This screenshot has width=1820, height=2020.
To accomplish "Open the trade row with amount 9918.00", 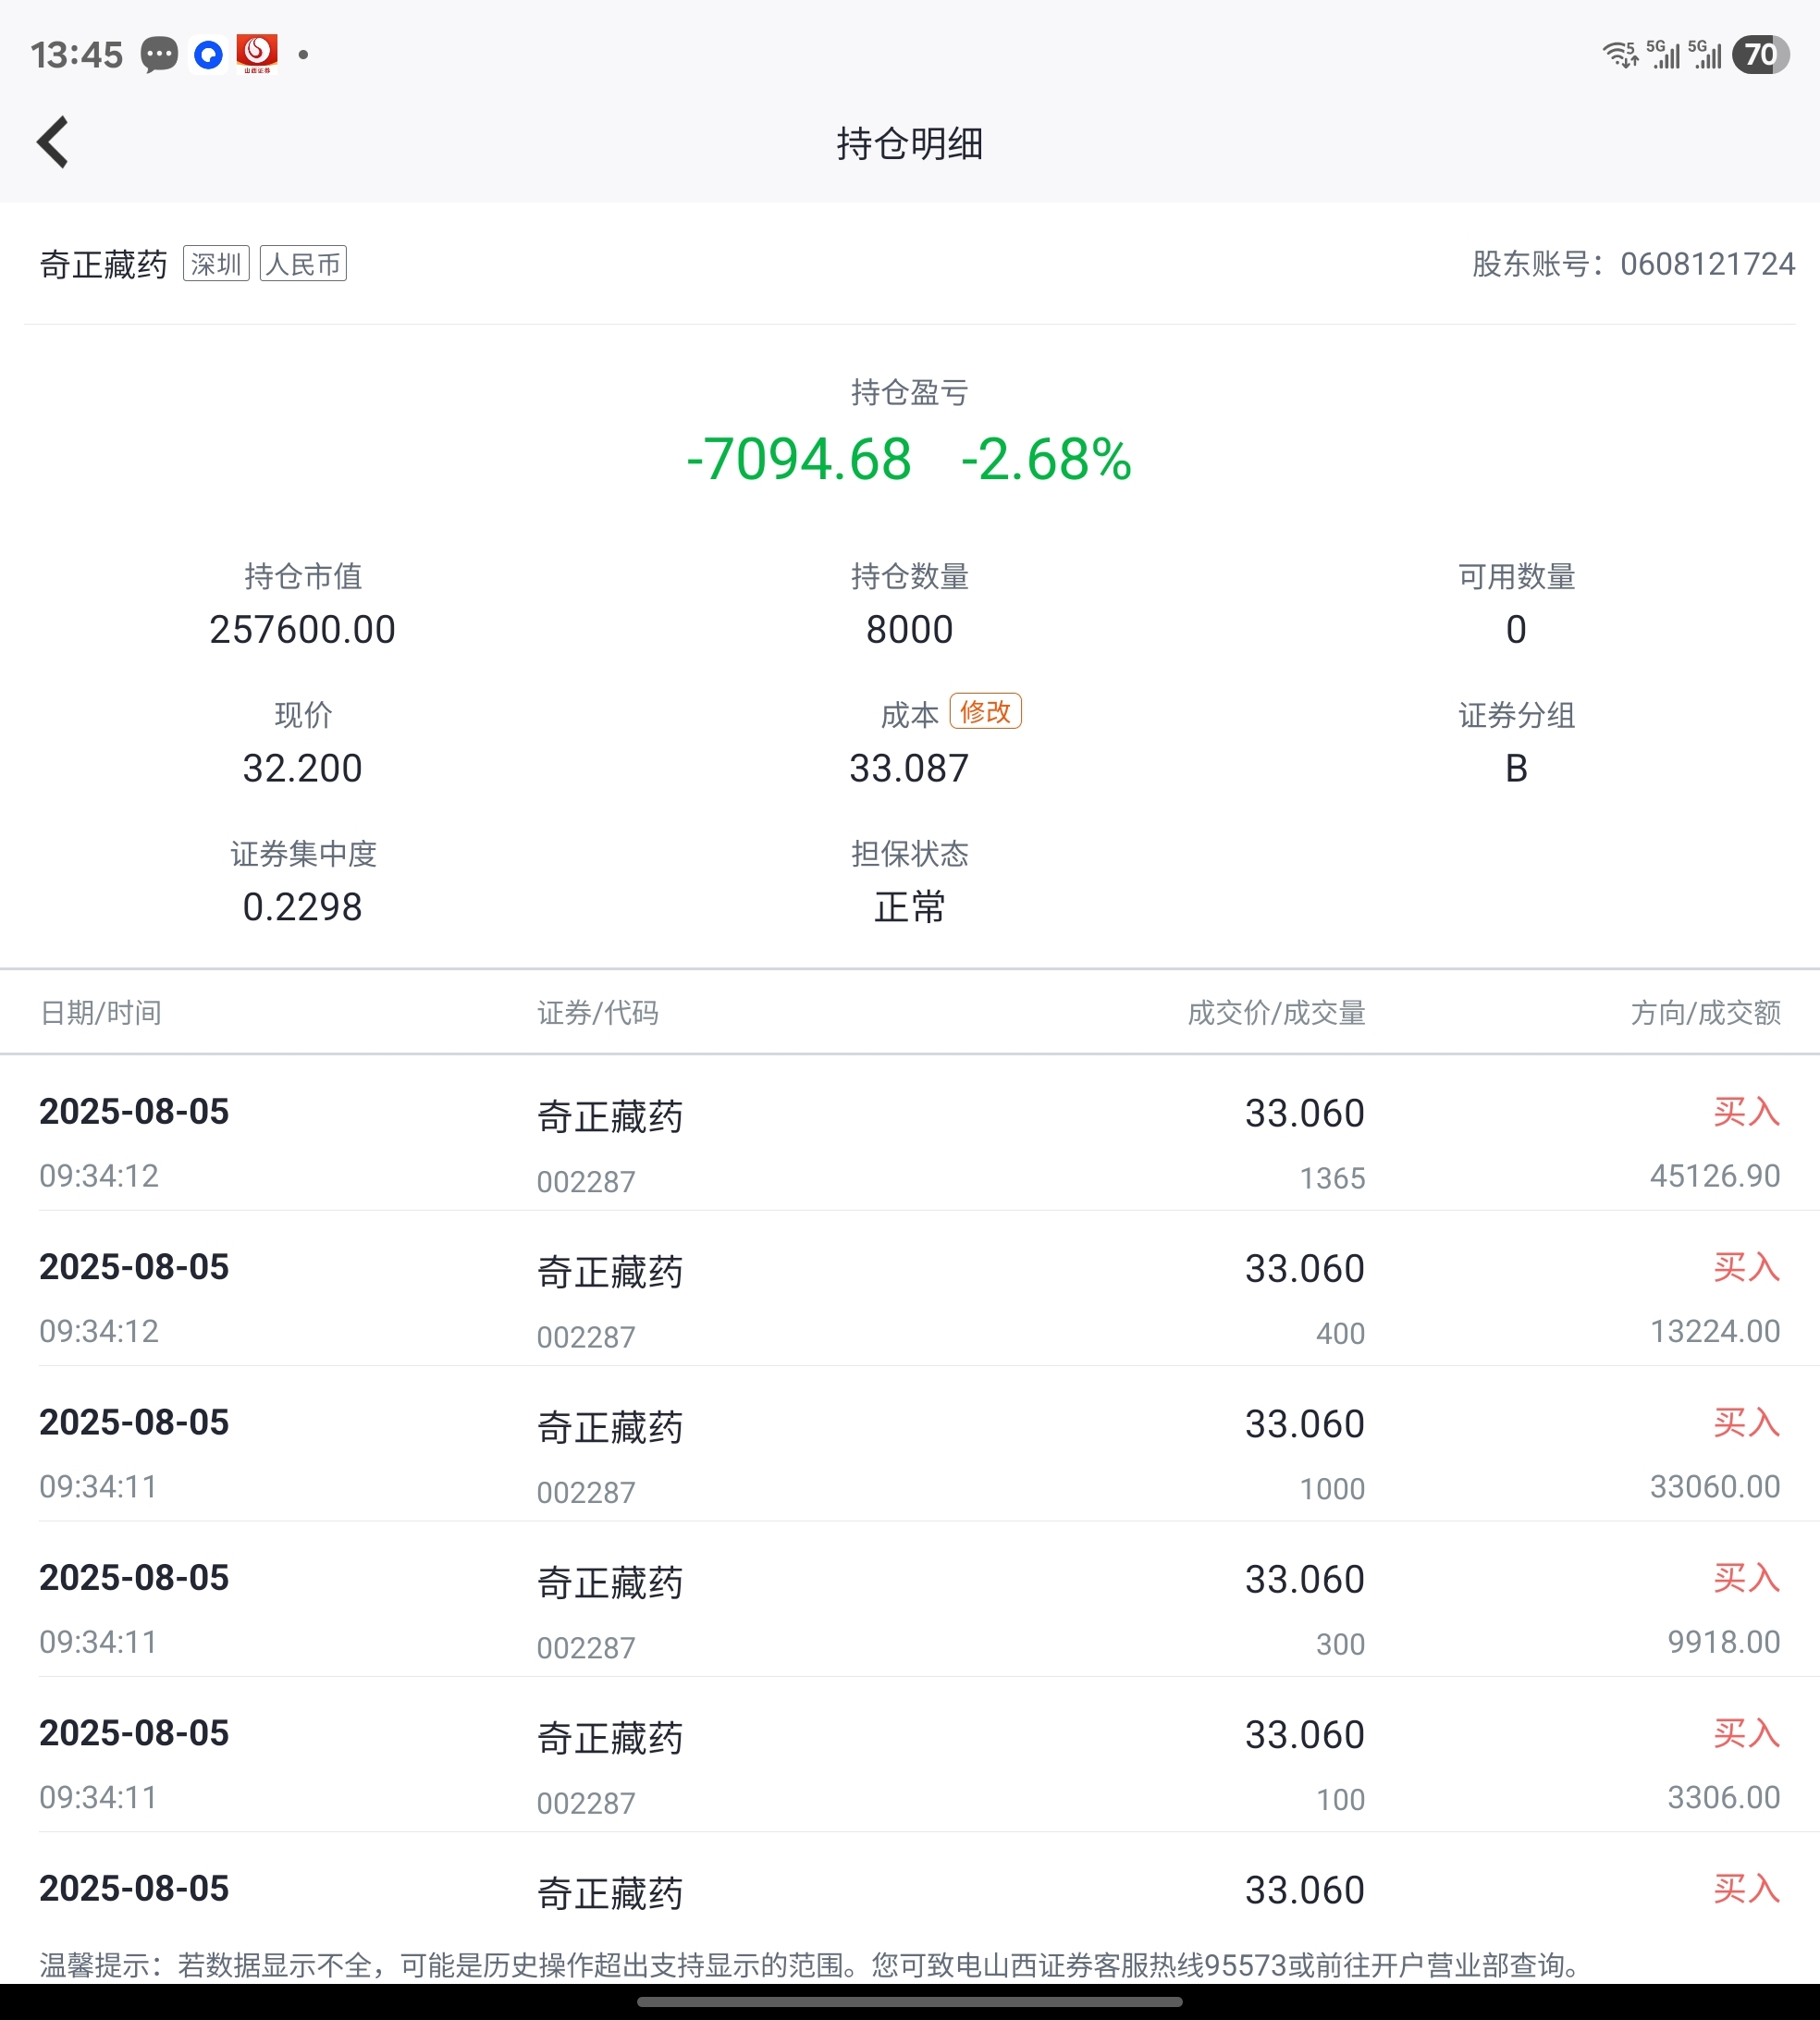I will (910, 1600).
